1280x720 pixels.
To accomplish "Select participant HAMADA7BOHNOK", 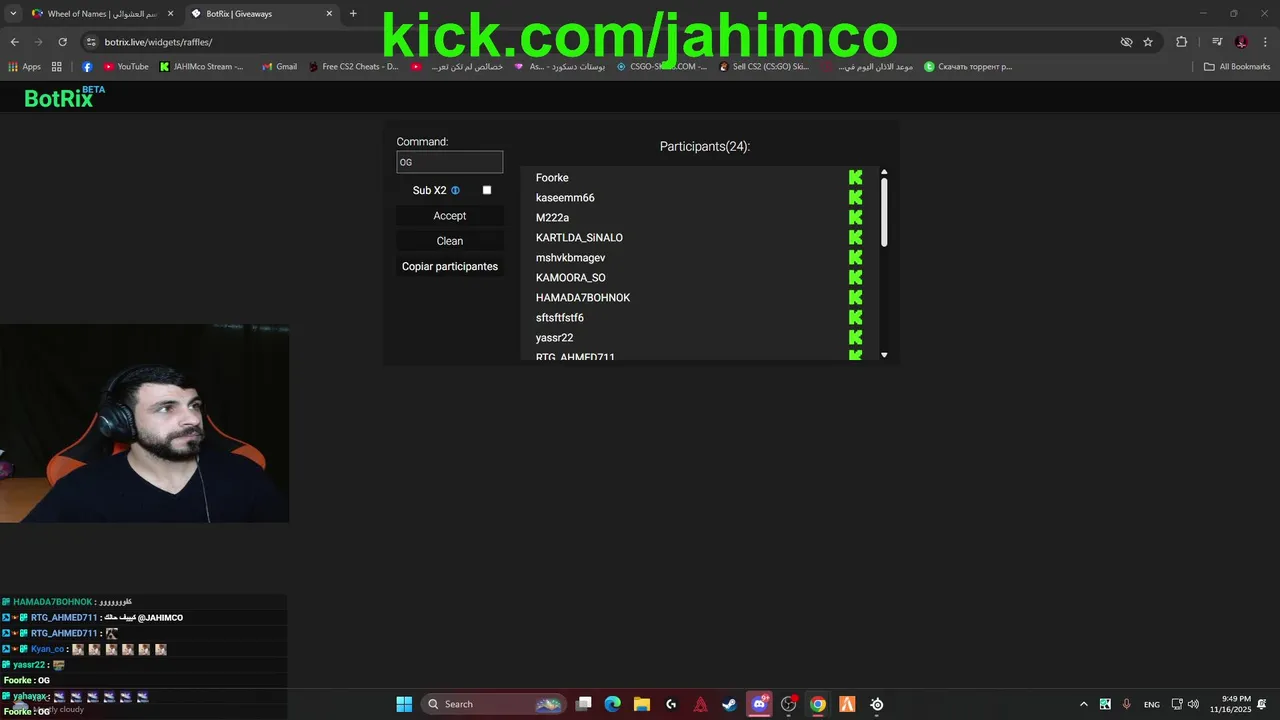I will pyautogui.click(x=583, y=298).
